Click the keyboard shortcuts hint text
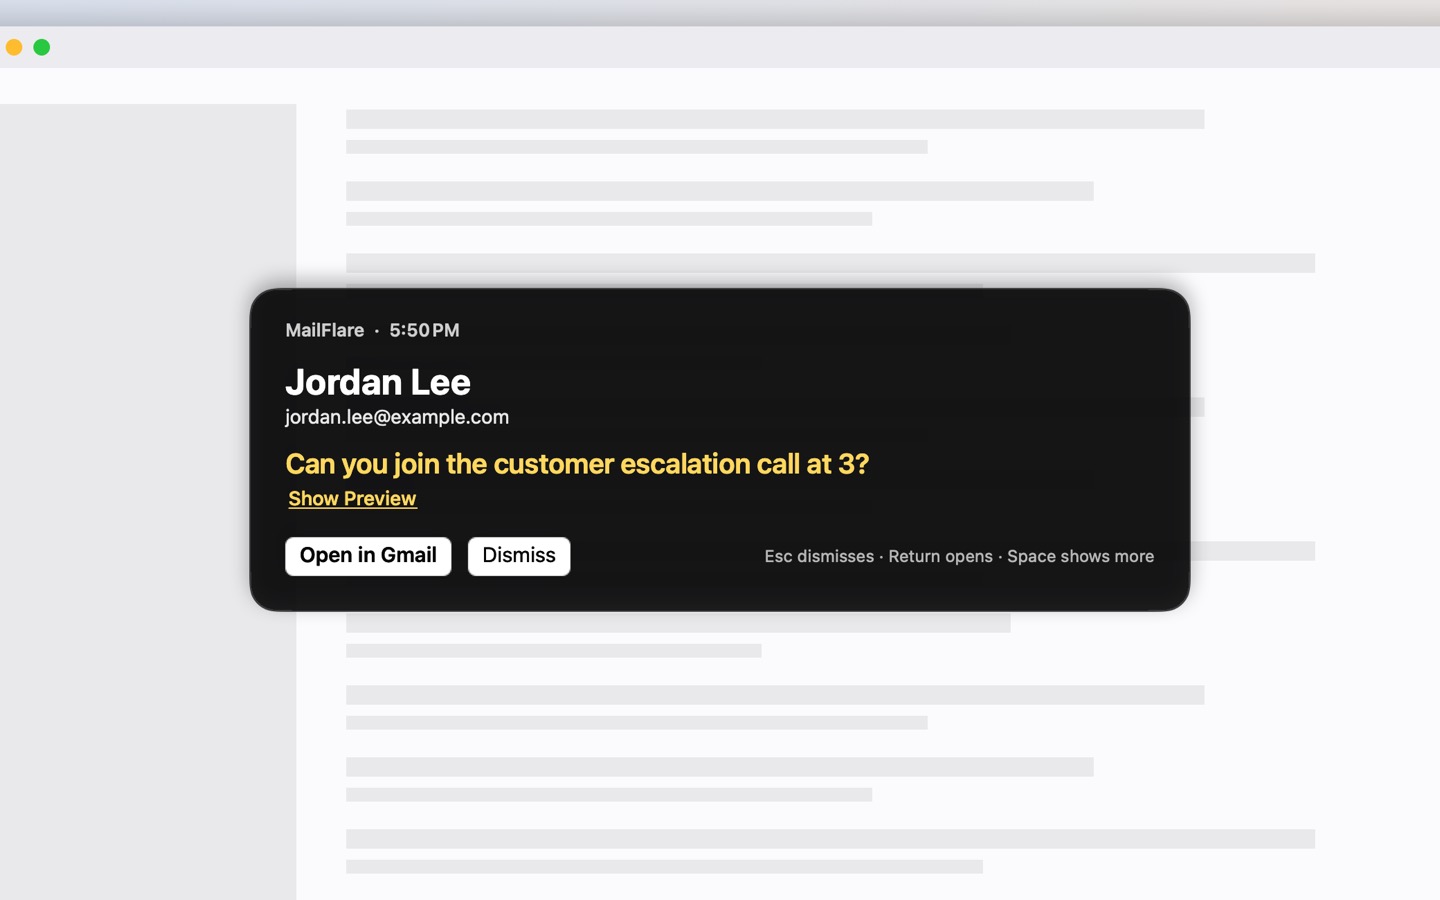 [x=959, y=556]
